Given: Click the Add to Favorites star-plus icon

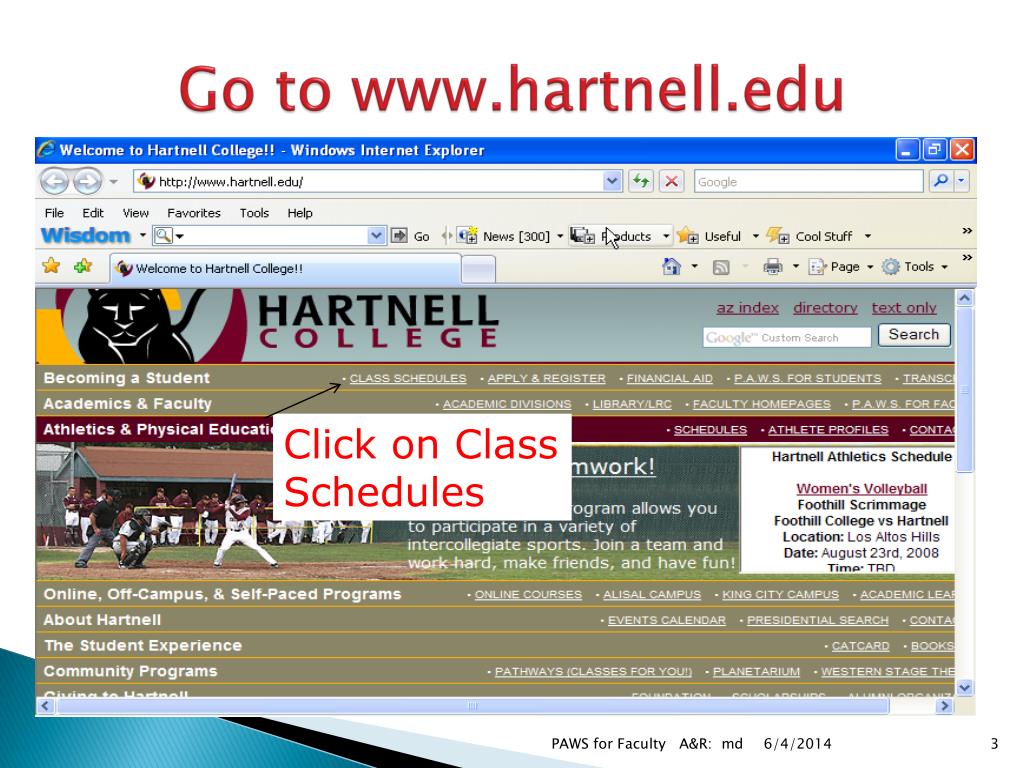Looking at the screenshot, I should point(83,266).
